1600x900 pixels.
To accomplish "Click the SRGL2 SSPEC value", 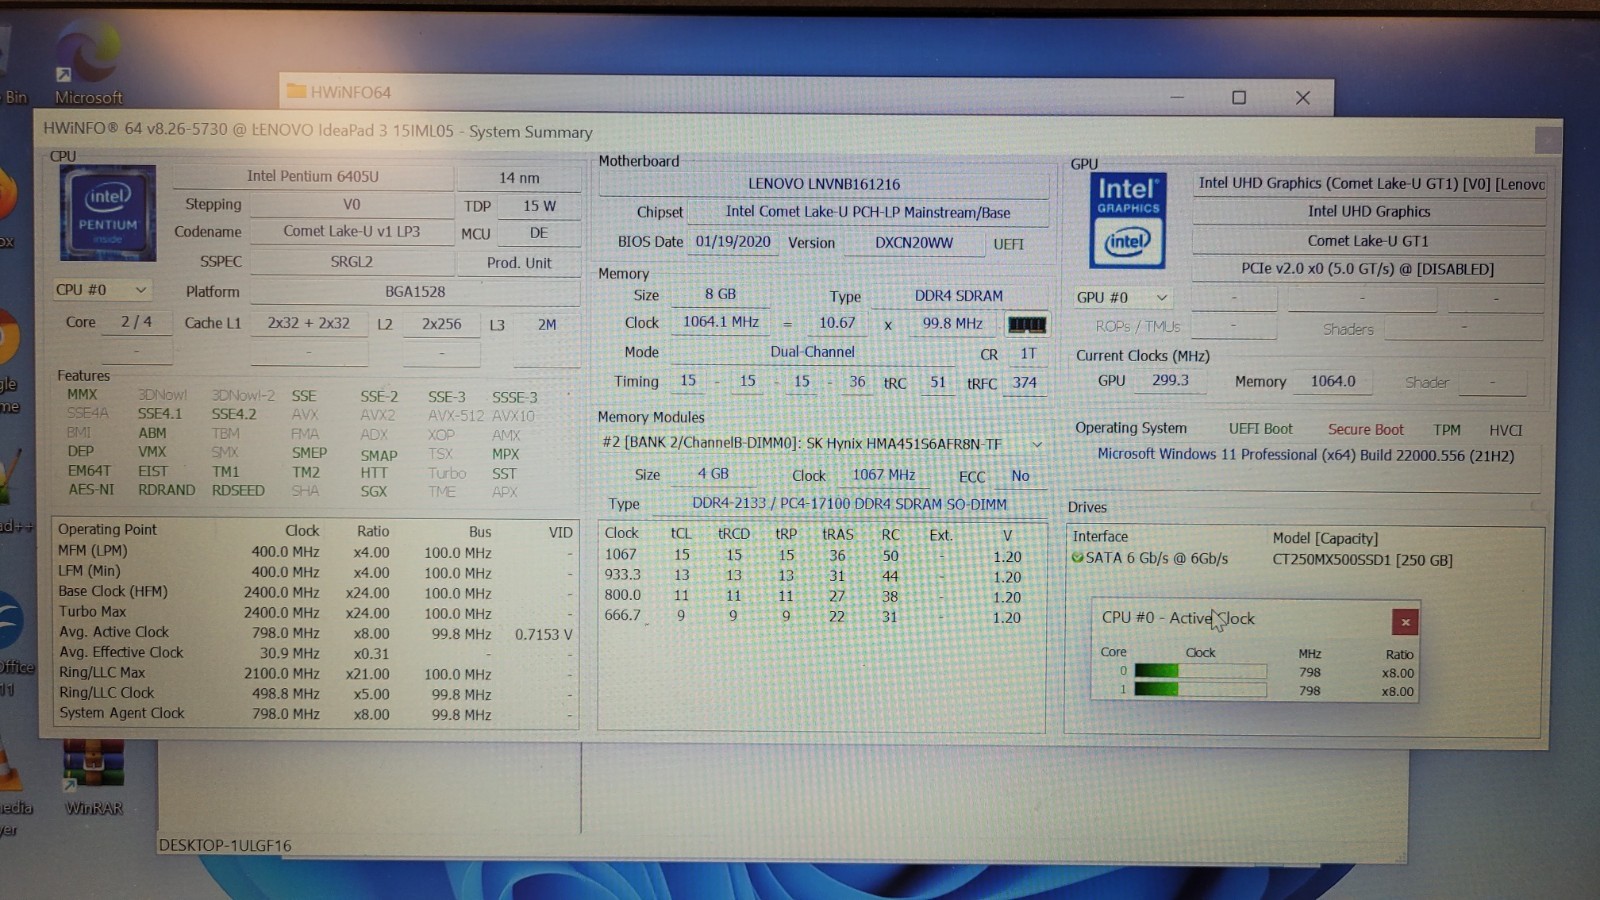I will click(351, 262).
